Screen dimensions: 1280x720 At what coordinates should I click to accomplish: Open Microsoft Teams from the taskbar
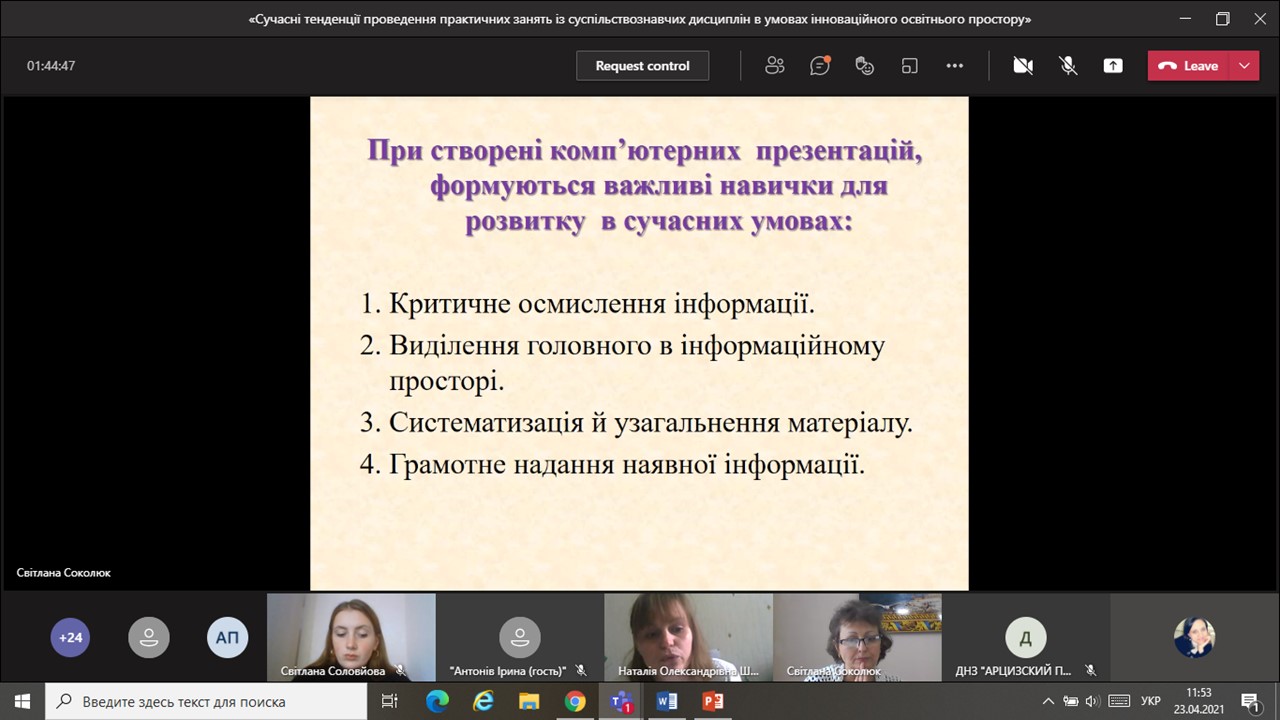tap(621, 701)
